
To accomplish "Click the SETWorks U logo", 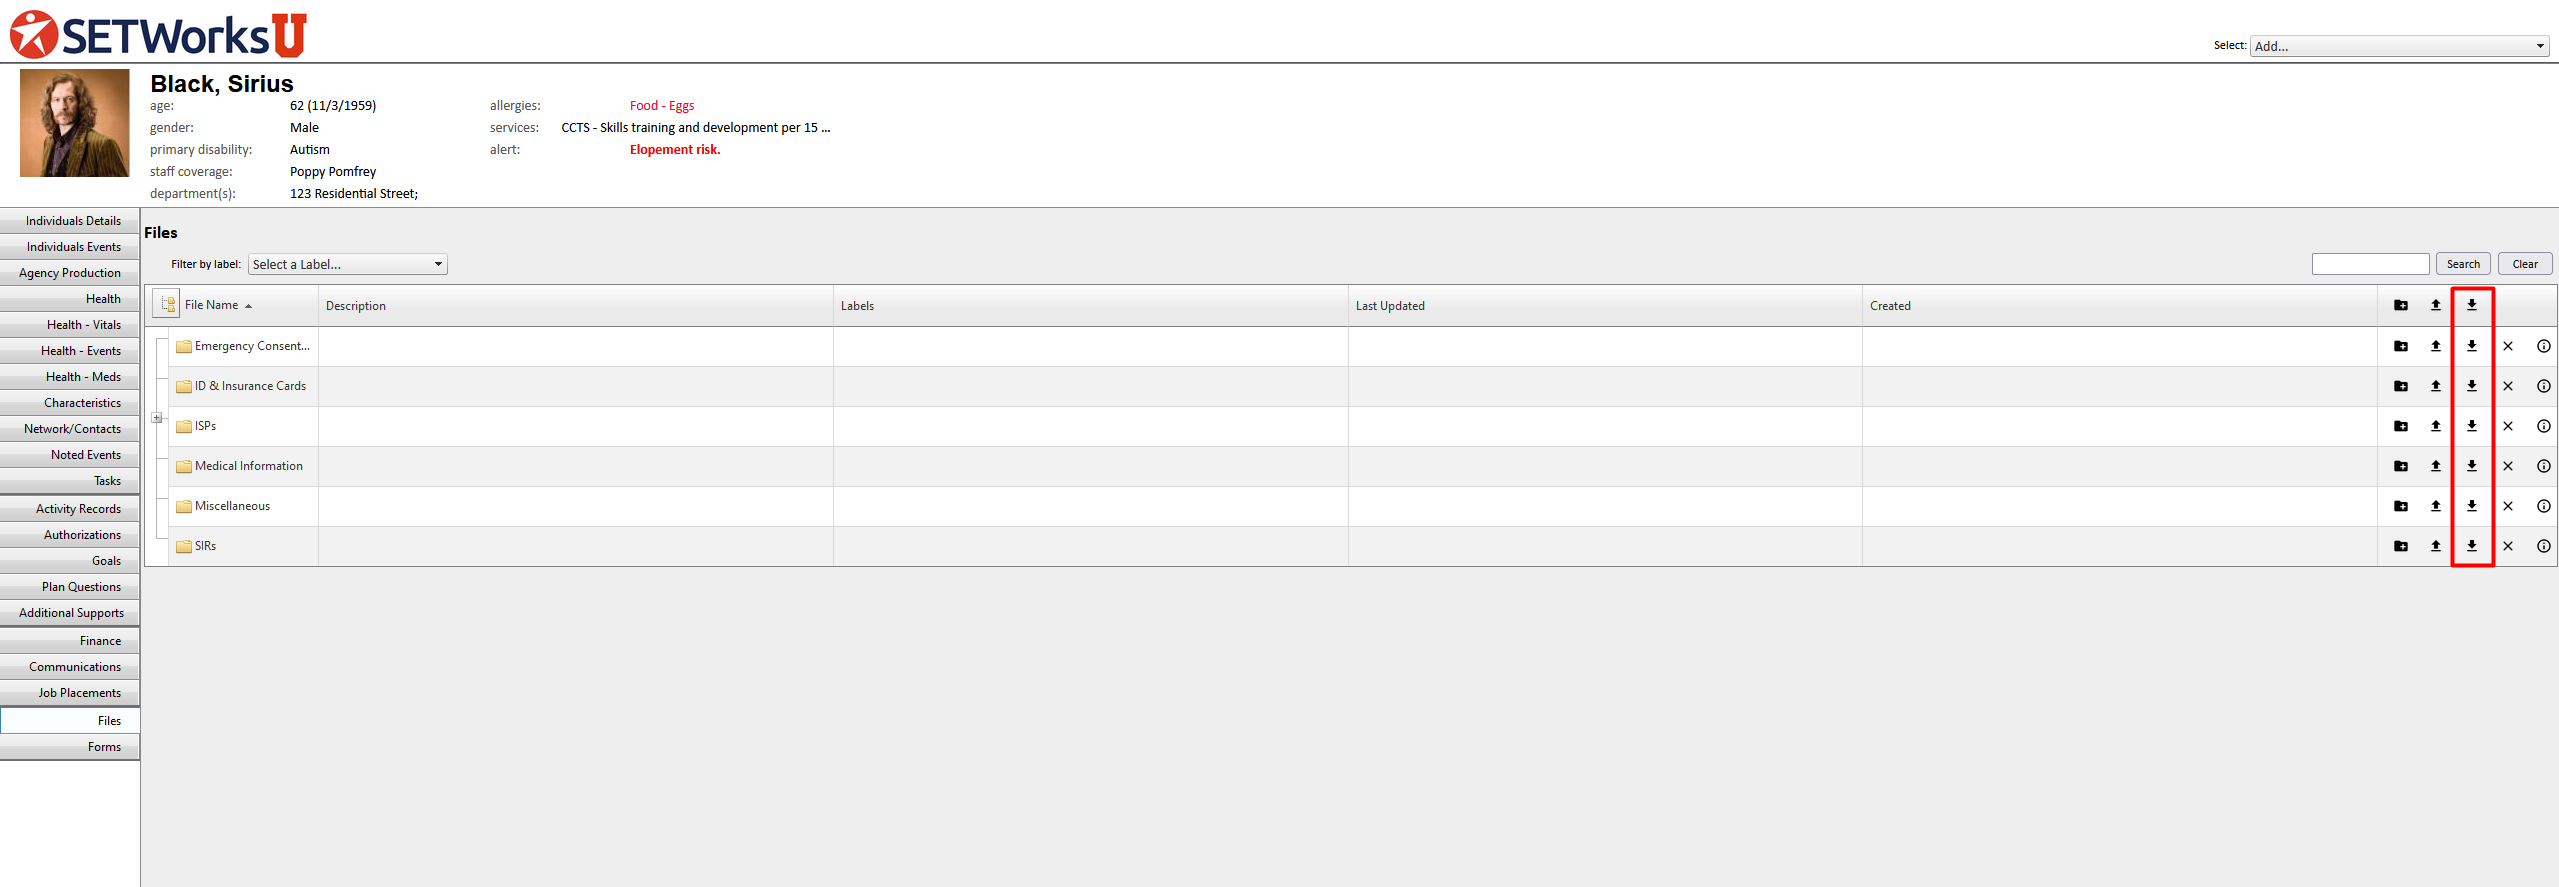I will (x=158, y=34).
